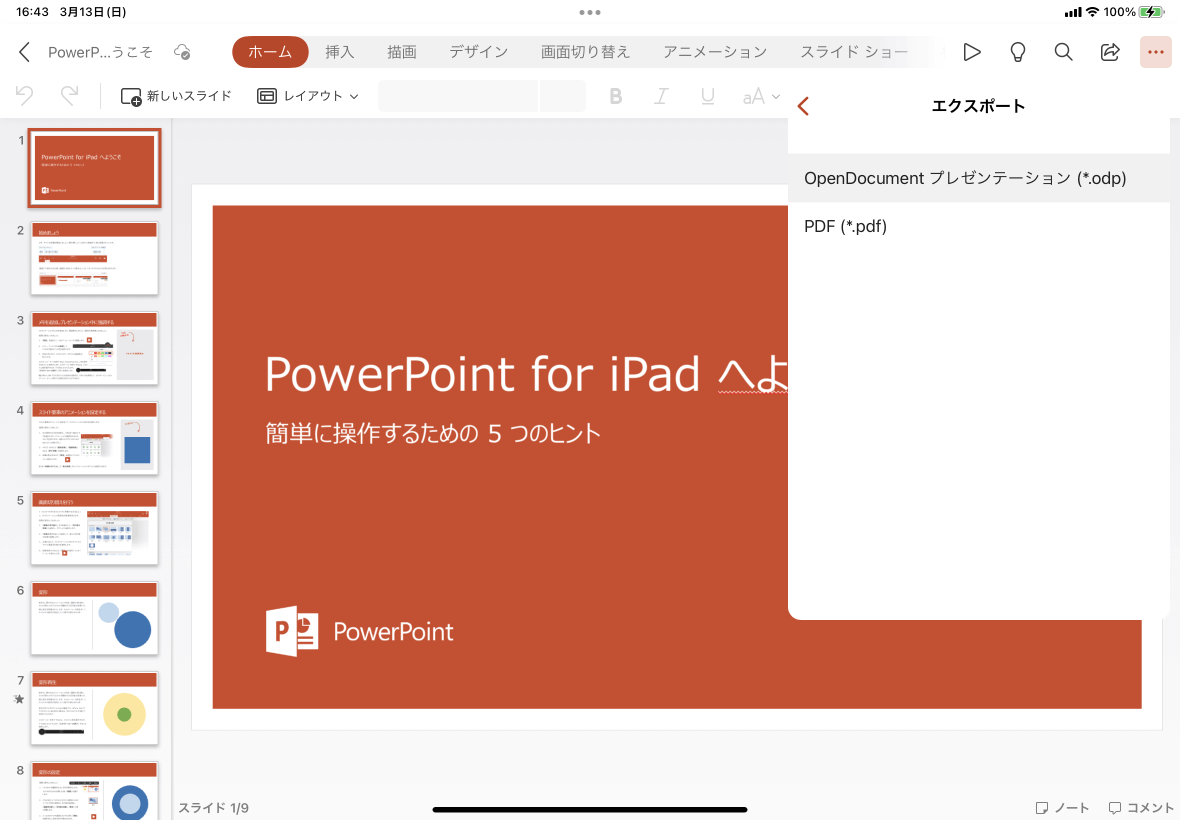Switch to the ホーム tab
Screen dimensions: 1180x820
[270, 52]
